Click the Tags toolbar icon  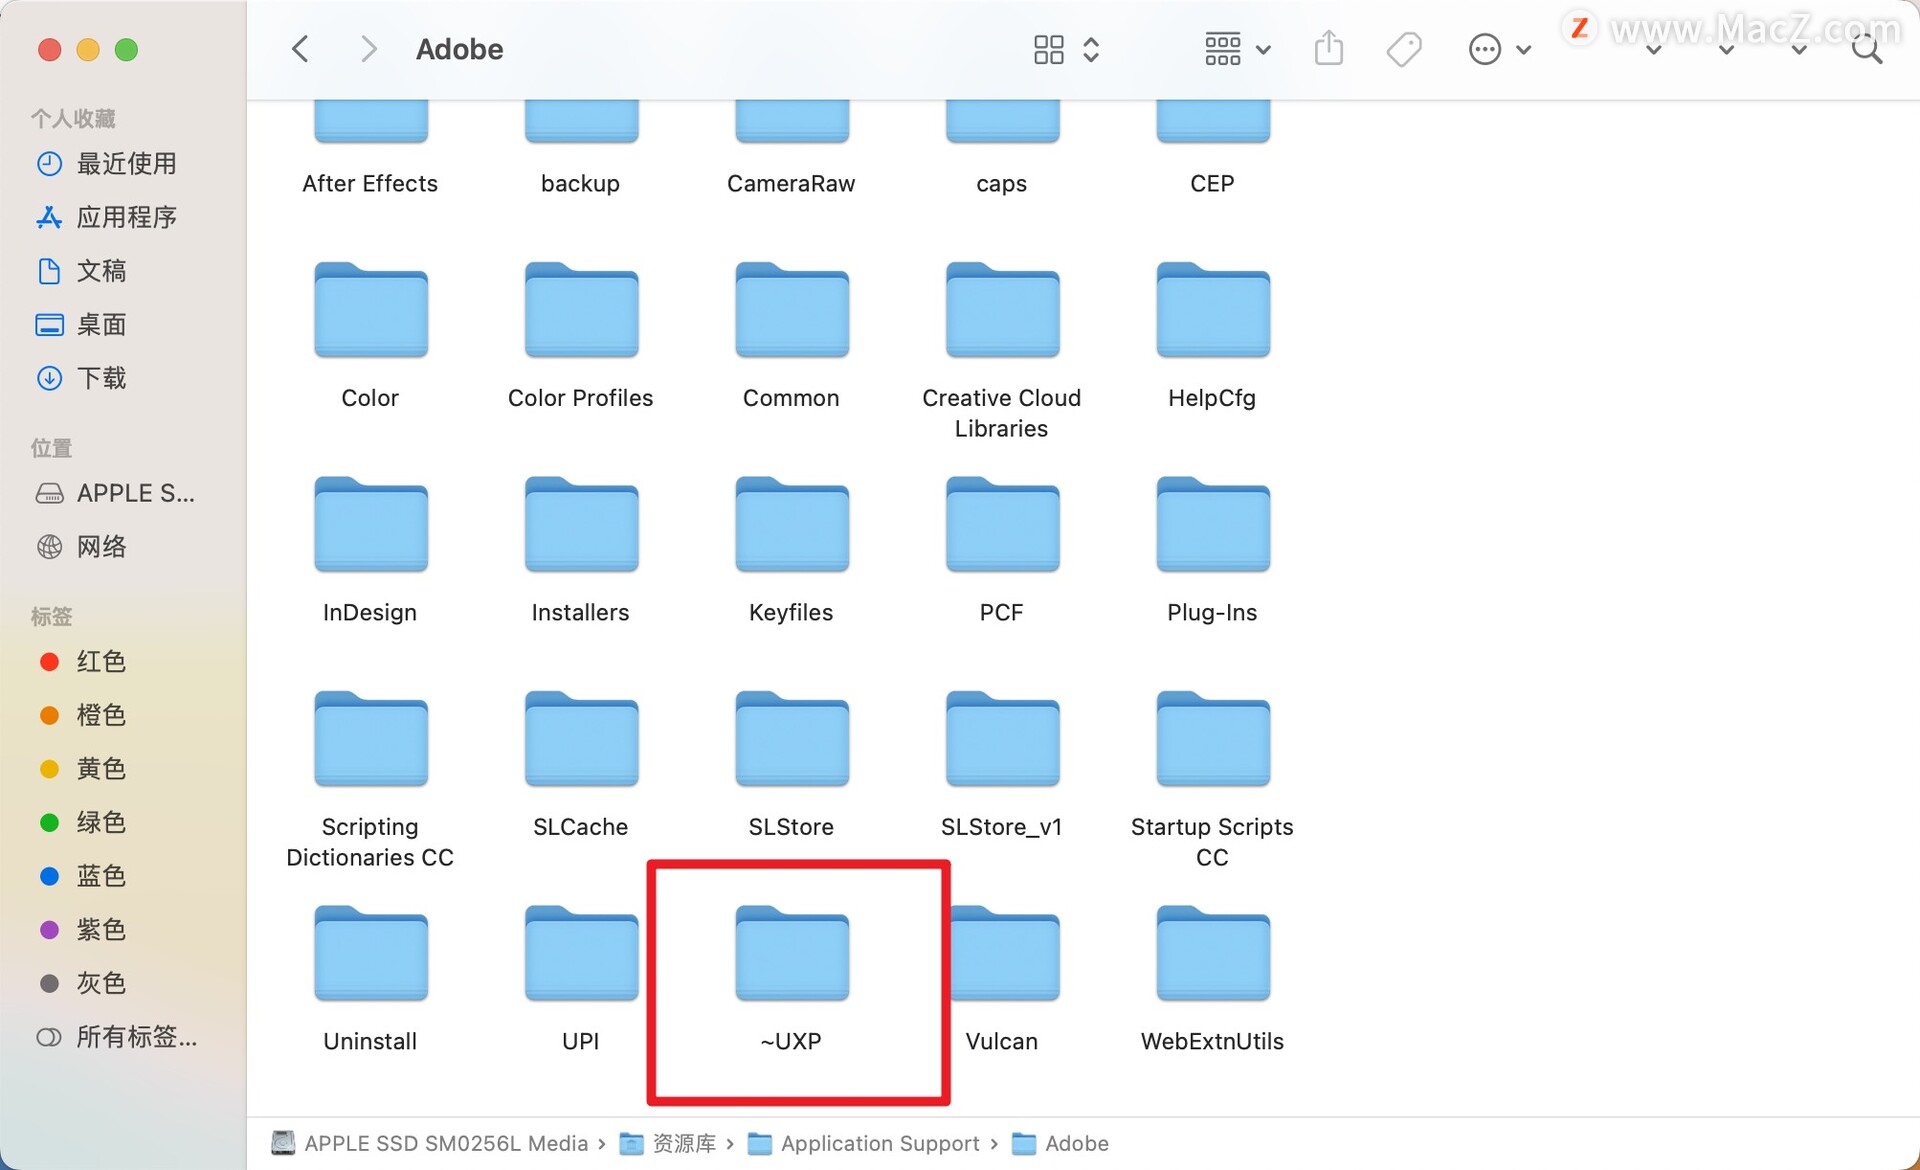coord(1404,49)
